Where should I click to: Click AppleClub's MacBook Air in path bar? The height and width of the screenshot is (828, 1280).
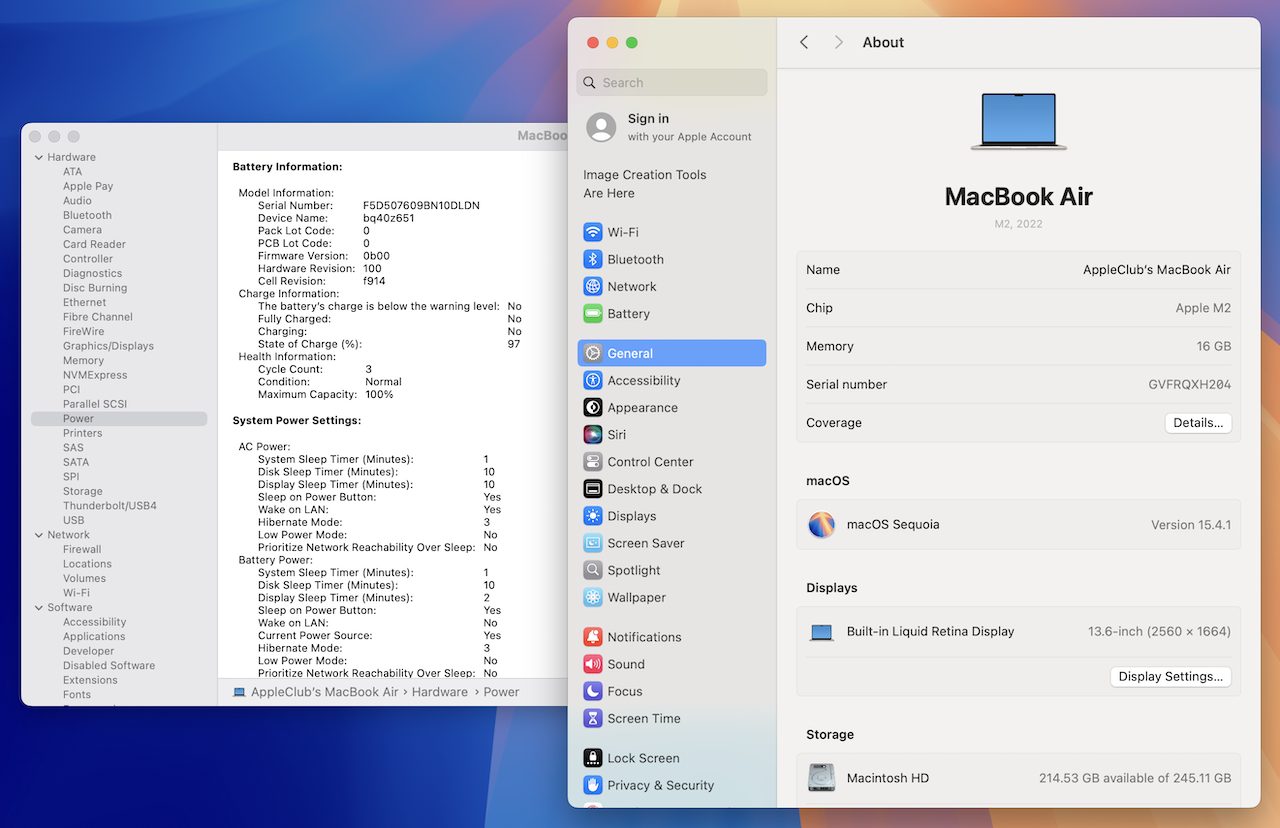click(x=324, y=692)
